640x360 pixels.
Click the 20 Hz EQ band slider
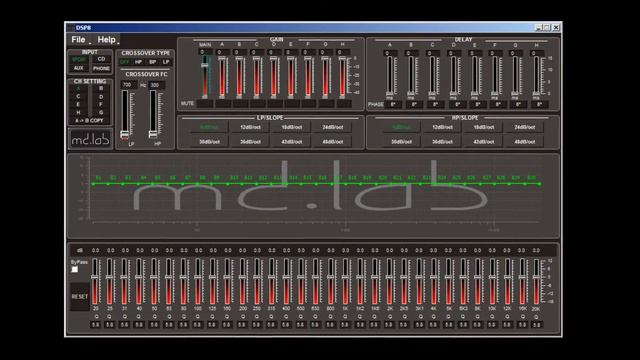click(95, 282)
